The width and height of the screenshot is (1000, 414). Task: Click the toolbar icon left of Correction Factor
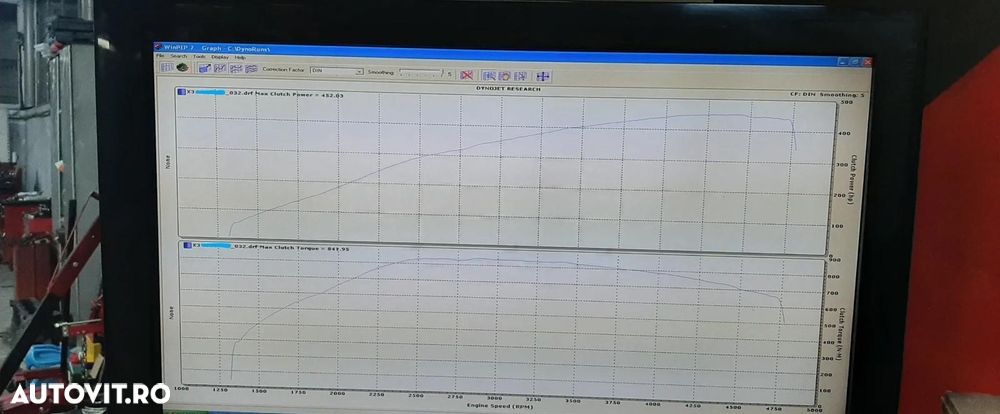[x=251, y=69]
